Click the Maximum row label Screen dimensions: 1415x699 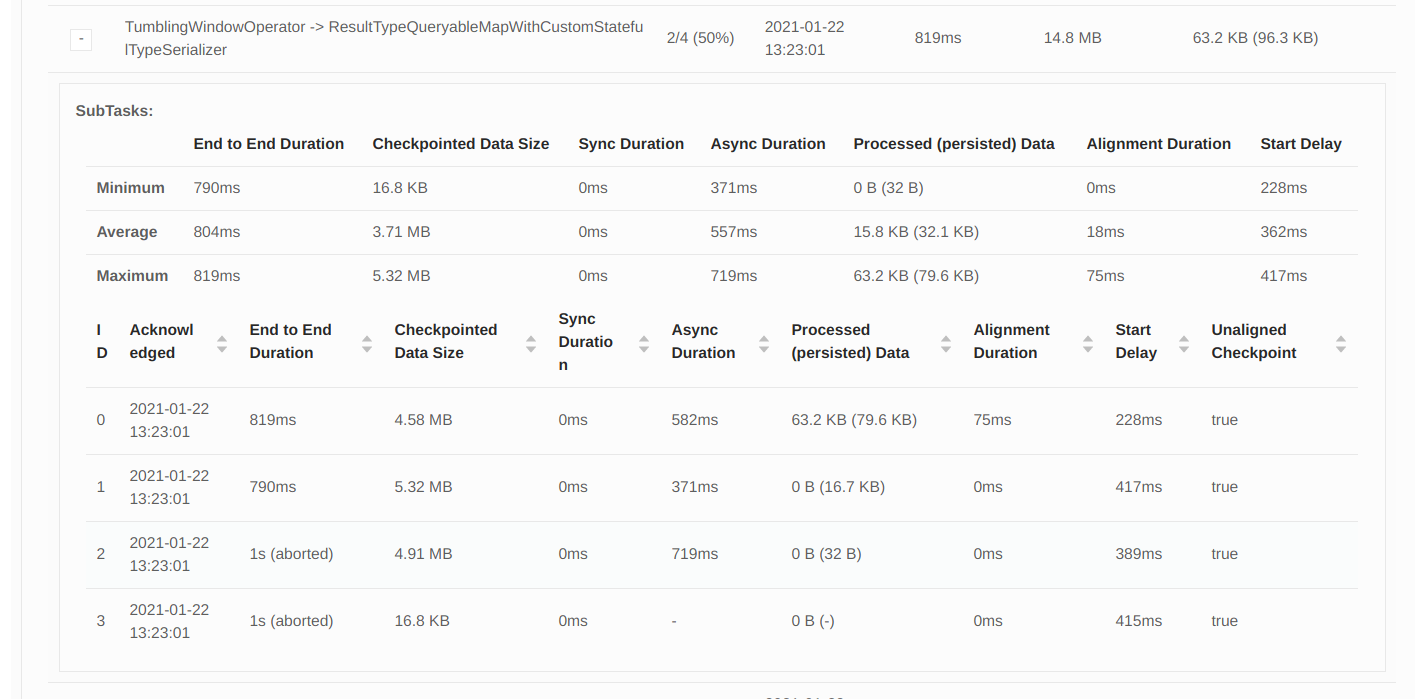coord(132,276)
